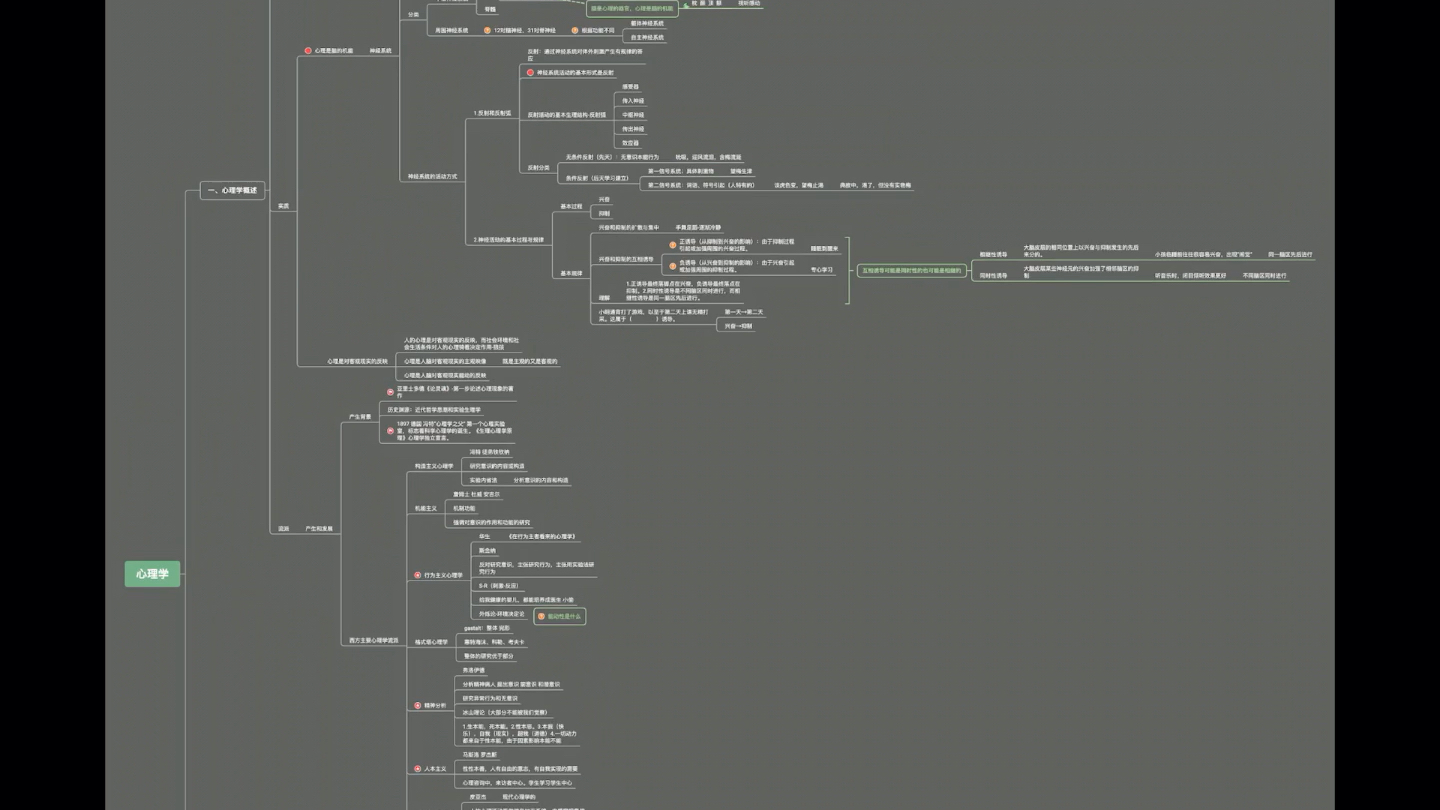Click the 躯体神经系统 leaf node
Screen dimensions: 1440x810
point(647,23)
